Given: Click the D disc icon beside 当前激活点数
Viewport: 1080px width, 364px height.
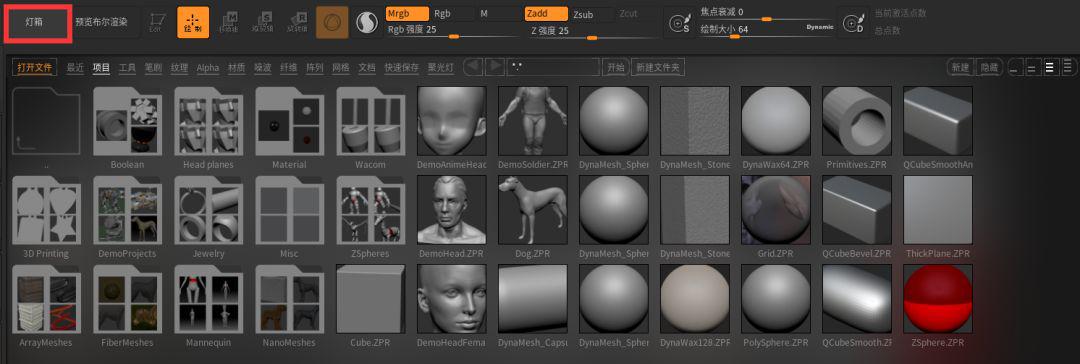Looking at the screenshot, I should tap(853, 23).
